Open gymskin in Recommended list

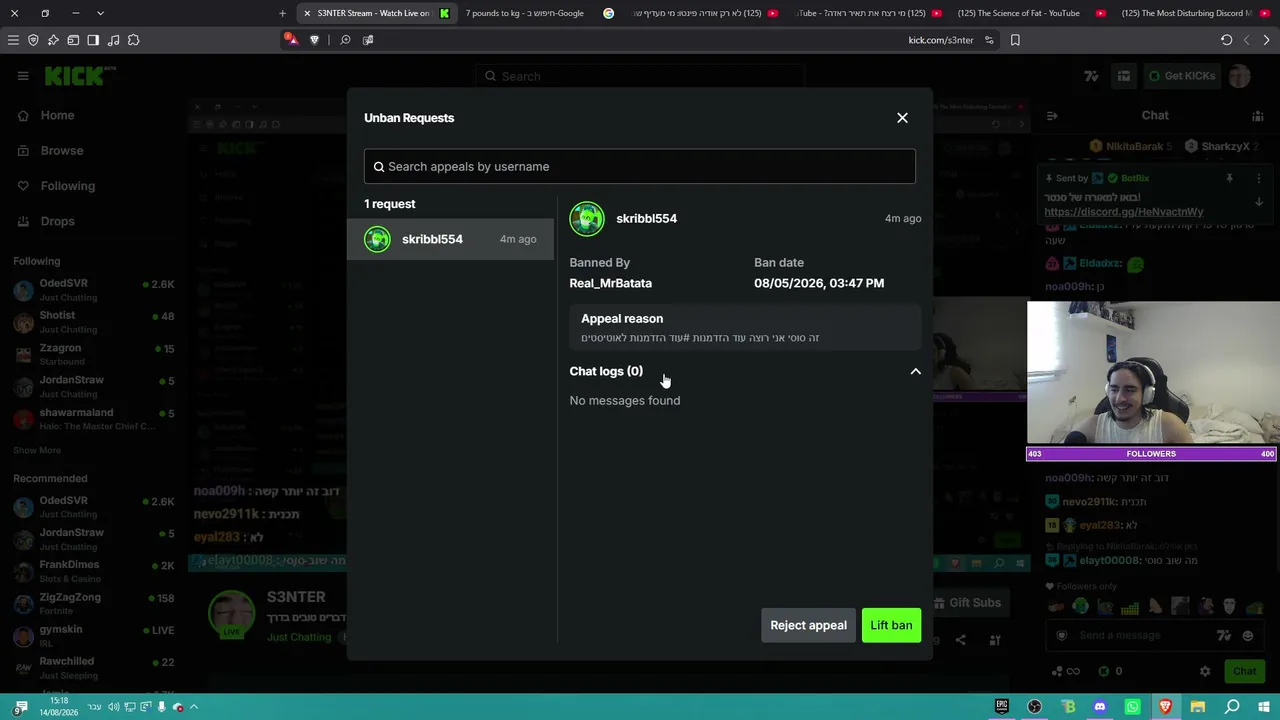click(94, 635)
